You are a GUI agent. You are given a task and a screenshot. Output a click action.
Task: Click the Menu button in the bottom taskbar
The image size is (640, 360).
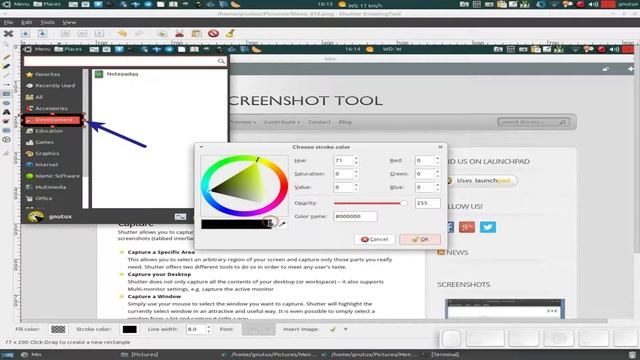pos(32,354)
